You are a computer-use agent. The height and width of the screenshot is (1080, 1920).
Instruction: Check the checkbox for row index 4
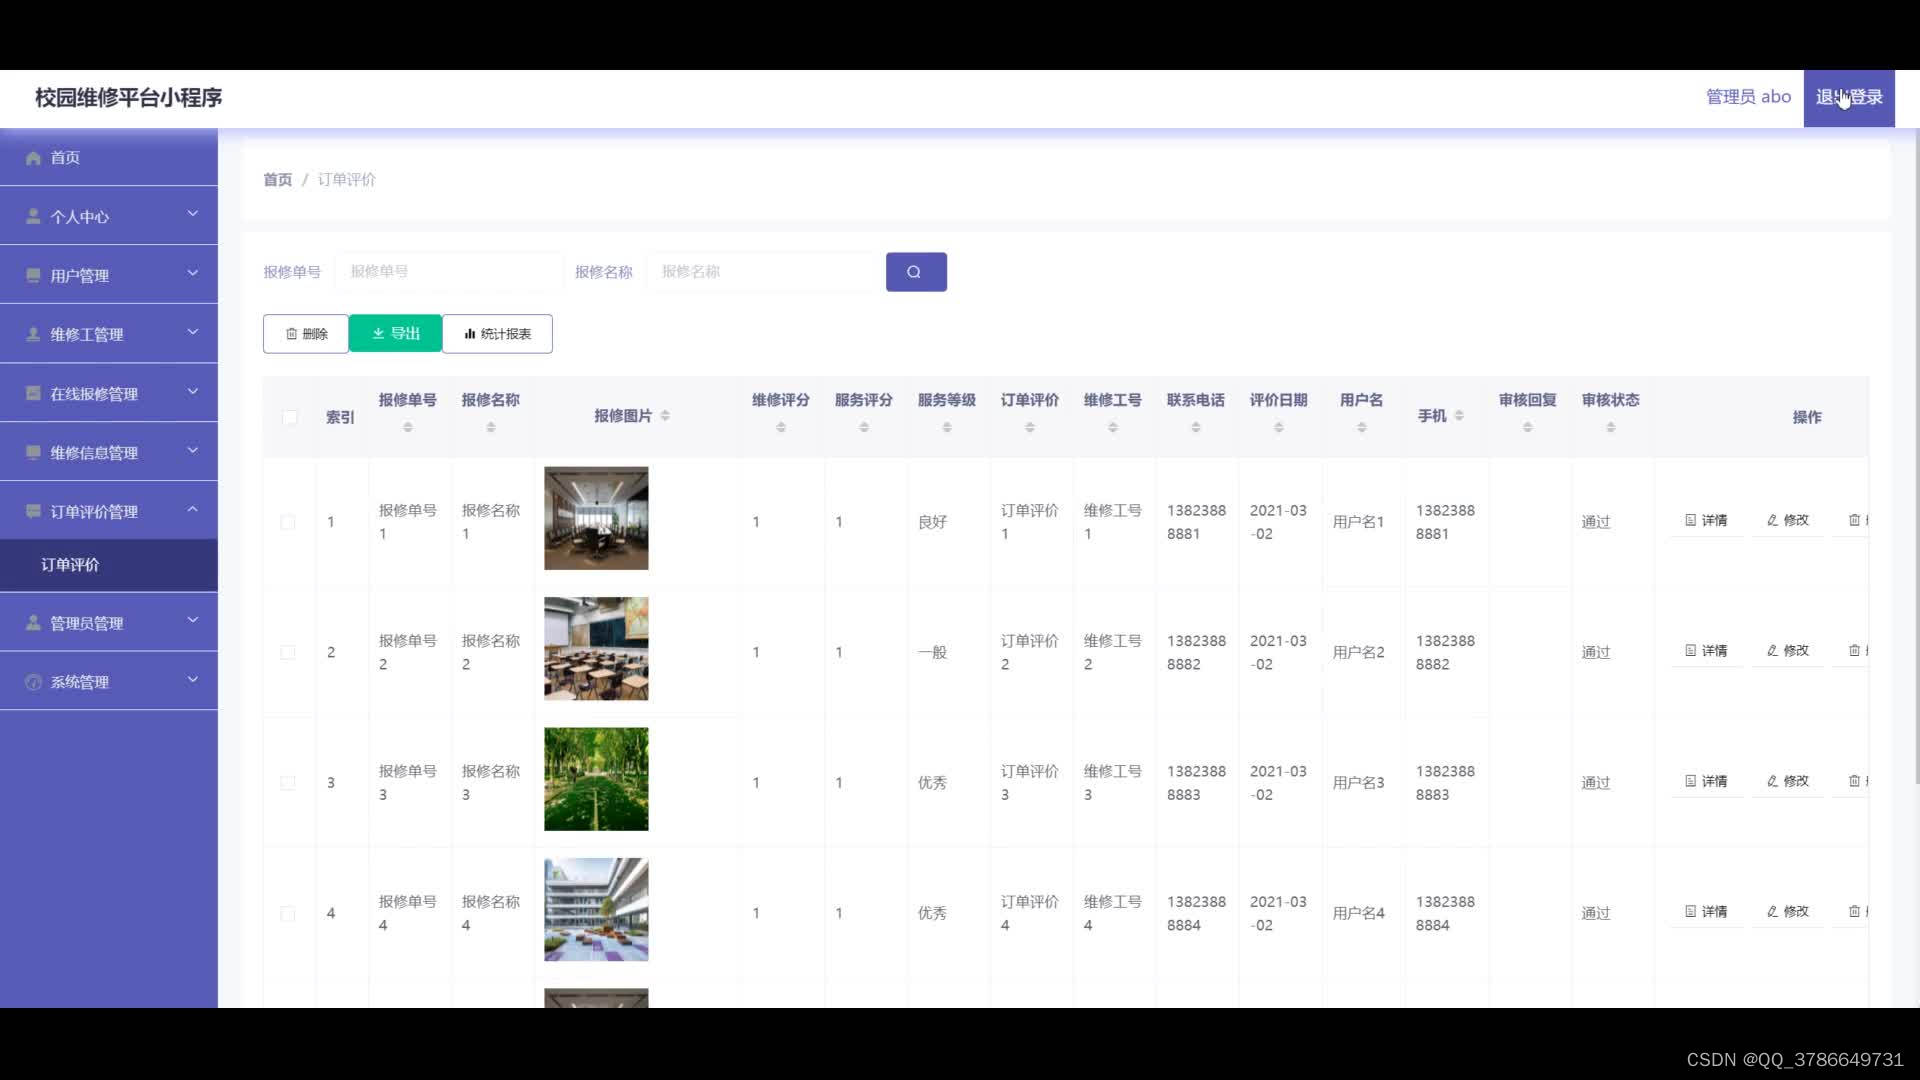click(288, 913)
